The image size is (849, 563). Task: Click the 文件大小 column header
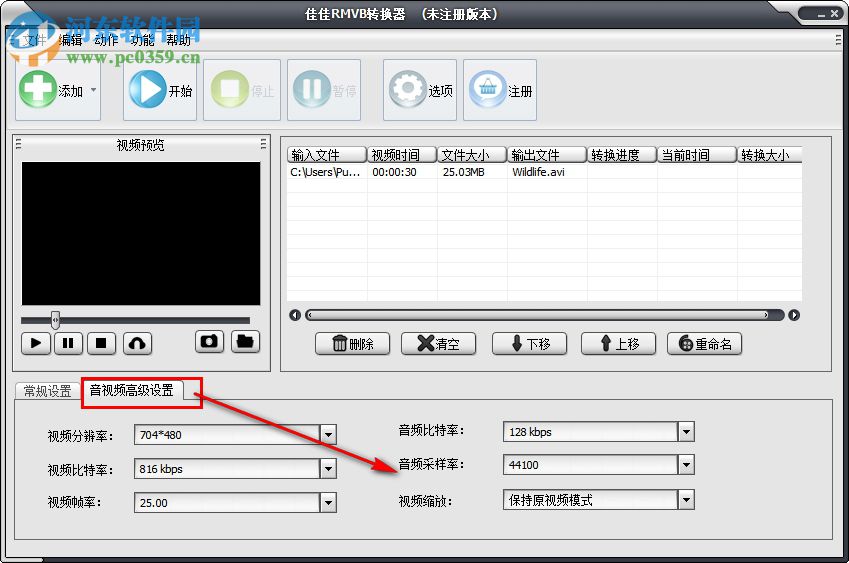(x=472, y=155)
